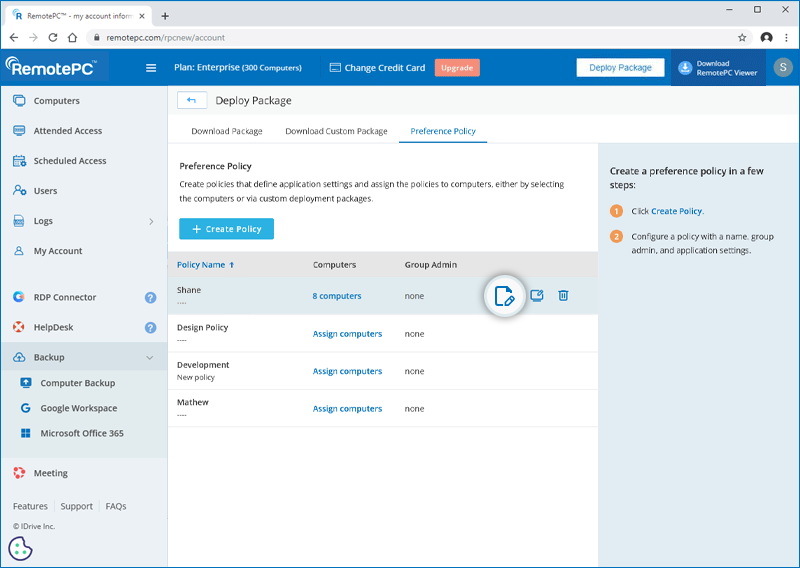Click the assign policy icon beside the trash
800x568 pixels.
537,296
